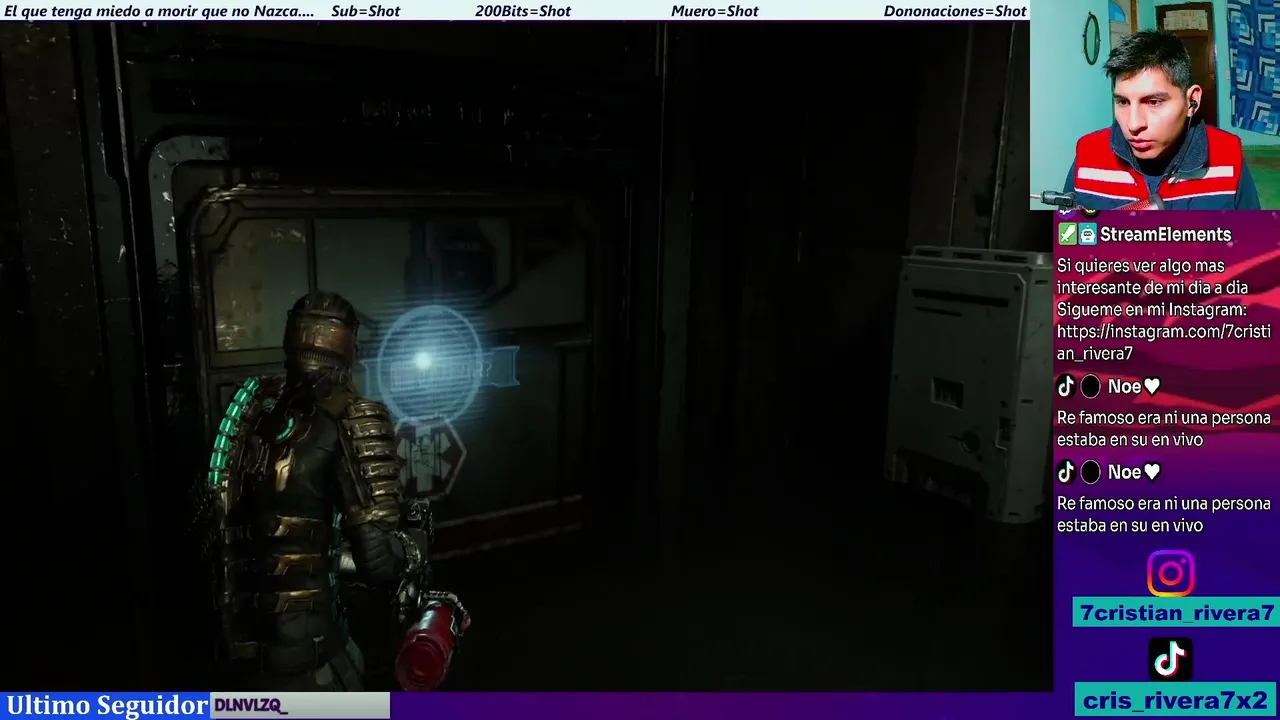
Task: Open the StreamElements username in chat
Action: click(1165, 235)
